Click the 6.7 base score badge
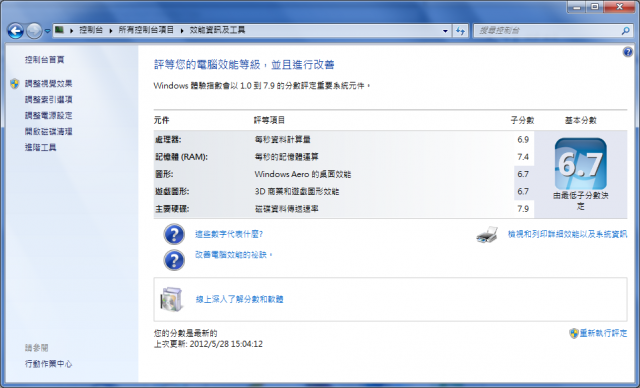The height and width of the screenshot is (388, 640). point(580,164)
